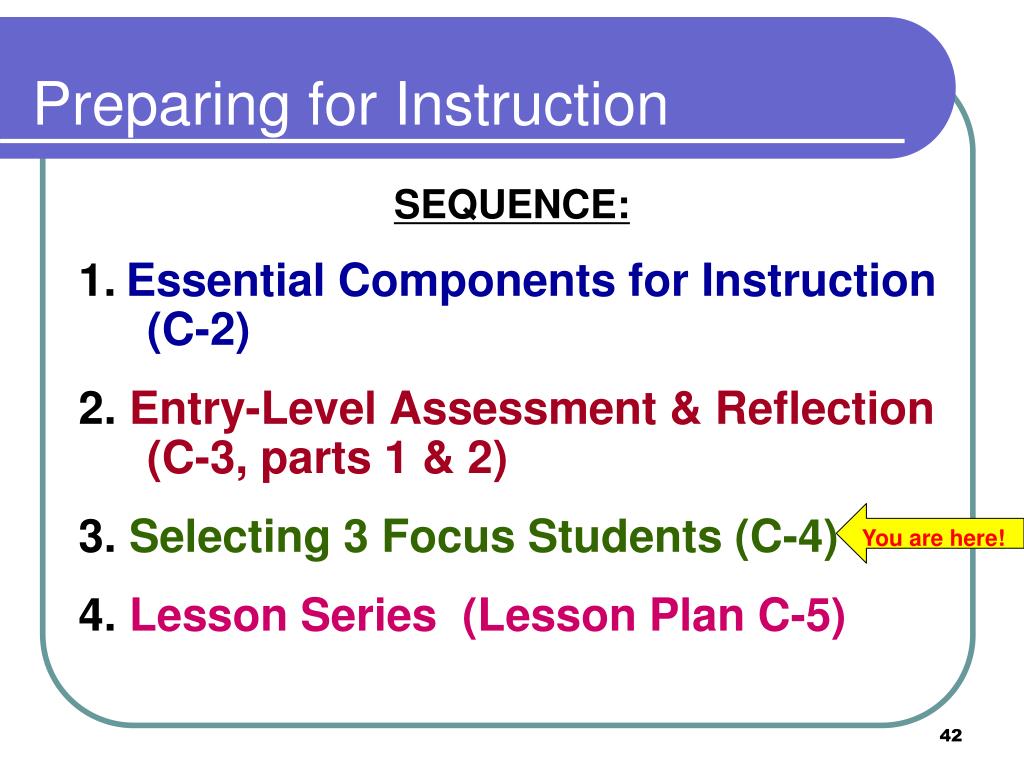Click the underlined "SEQUENCE:" heading
The height and width of the screenshot is (768, 1024).
(x=511, y=204)
